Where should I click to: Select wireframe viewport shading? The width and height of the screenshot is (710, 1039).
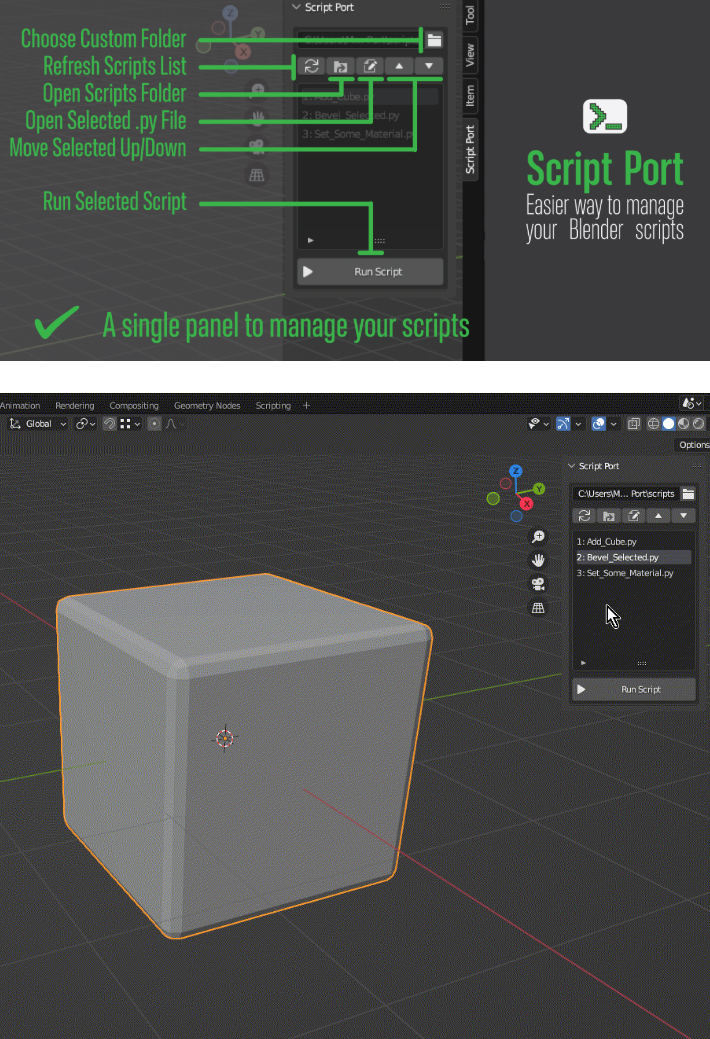point(653,423)
